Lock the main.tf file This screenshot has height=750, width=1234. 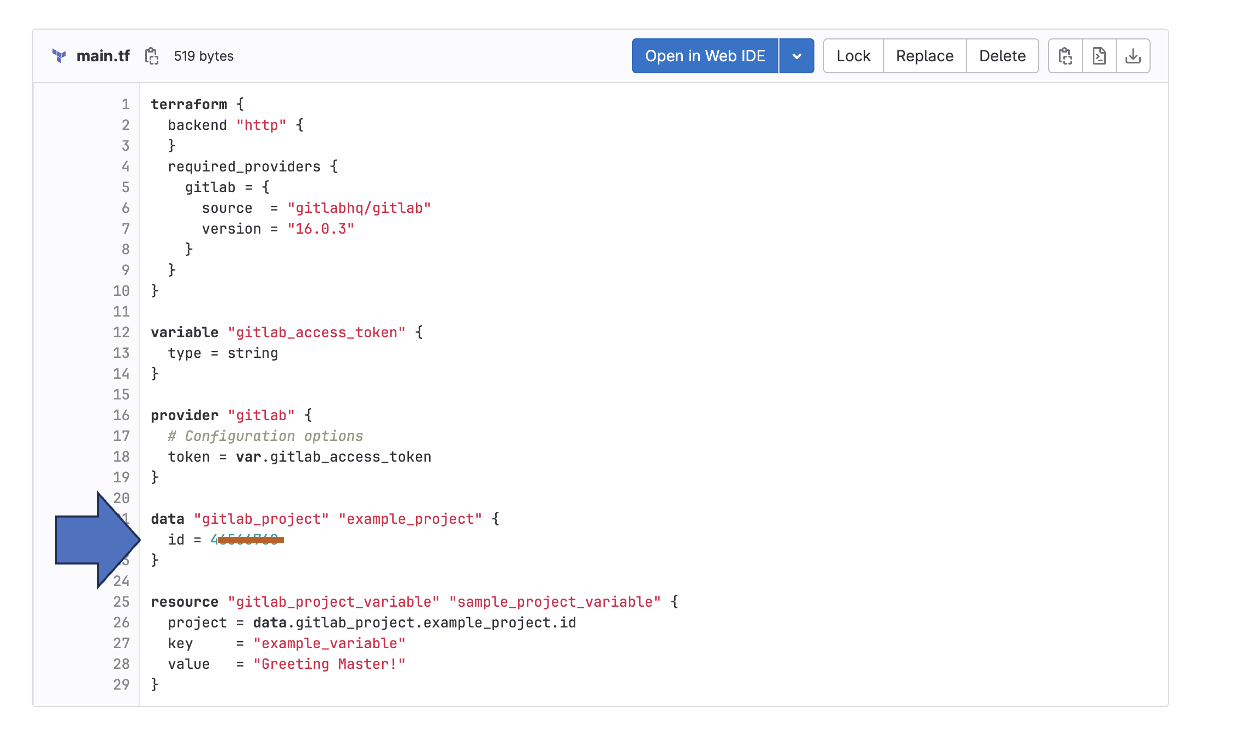853,56
